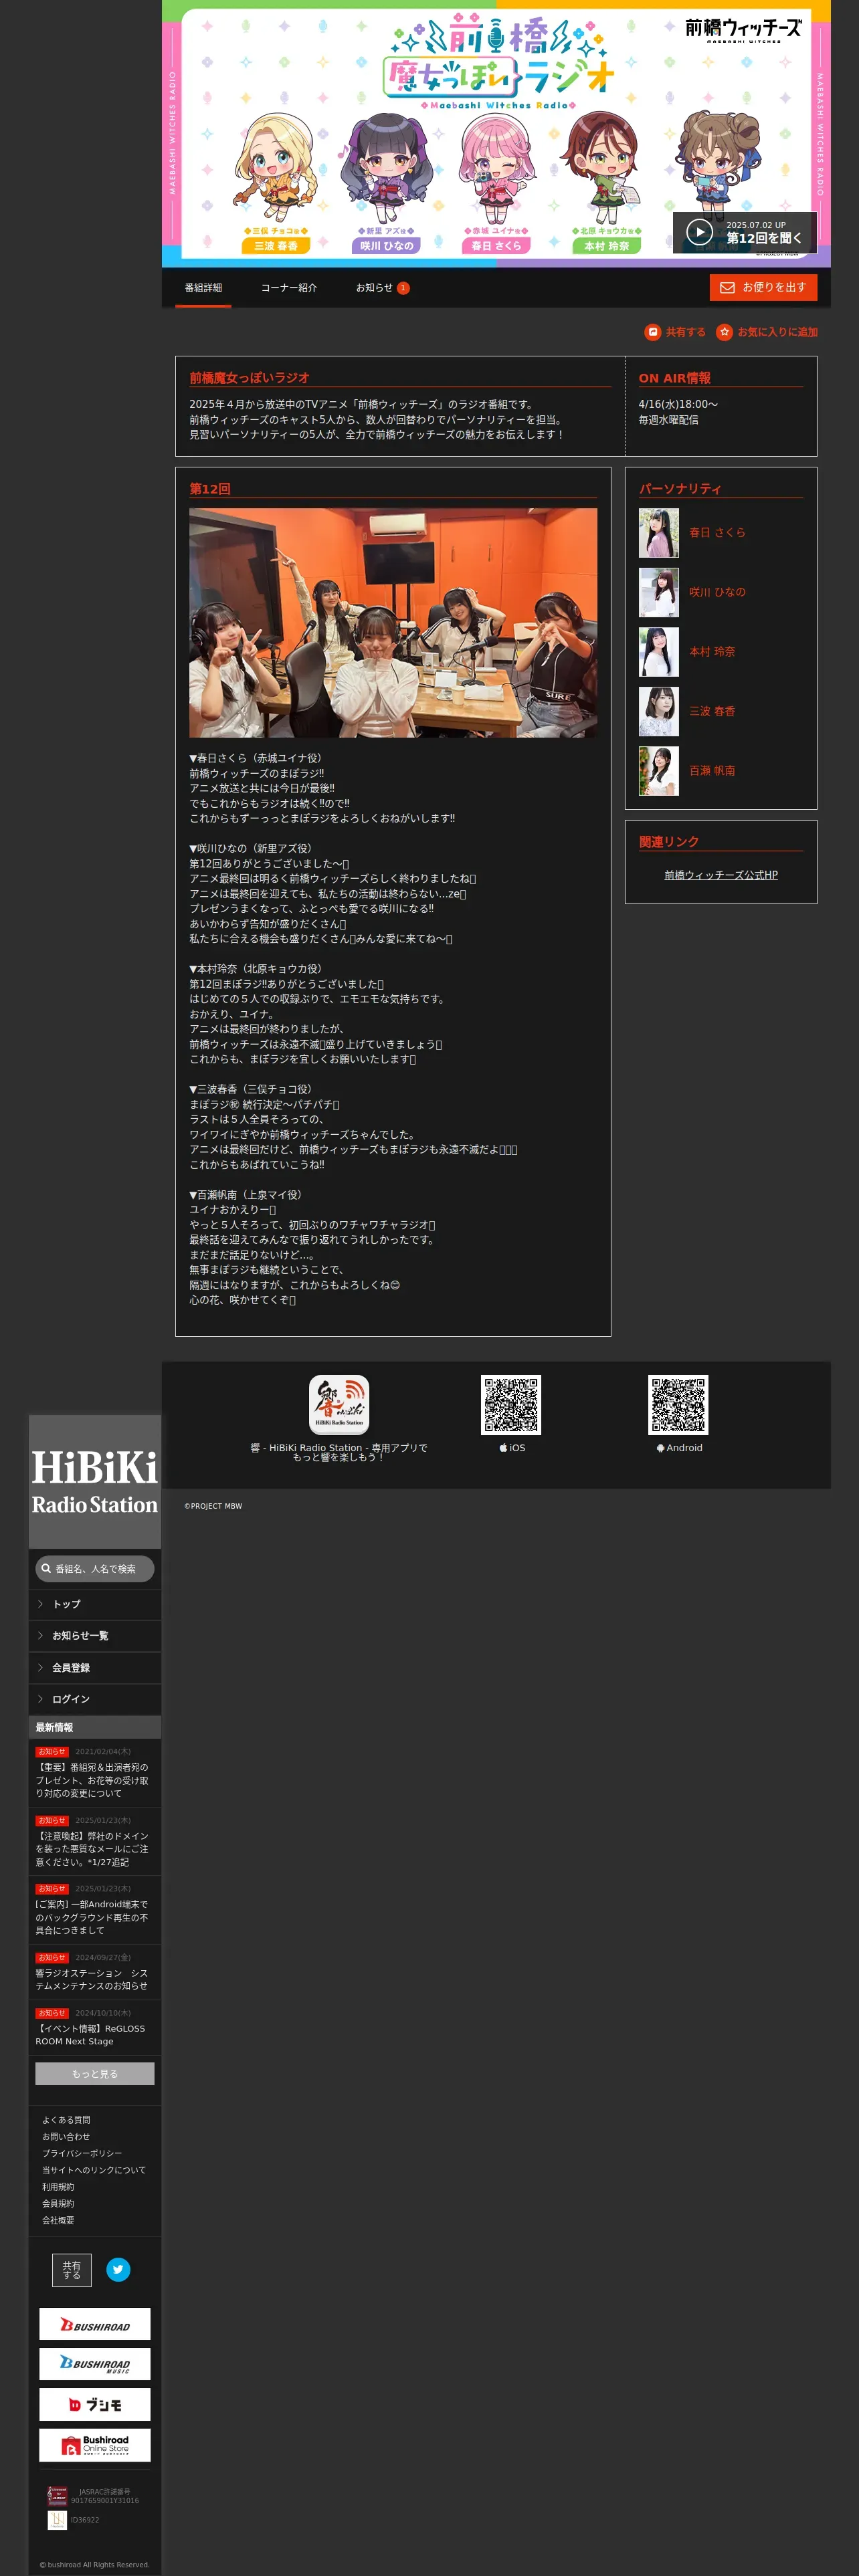Open the BUSHIROAD MUSIC banner logo
Viewport: 859px width, 2576px height.
point(95,2364)
